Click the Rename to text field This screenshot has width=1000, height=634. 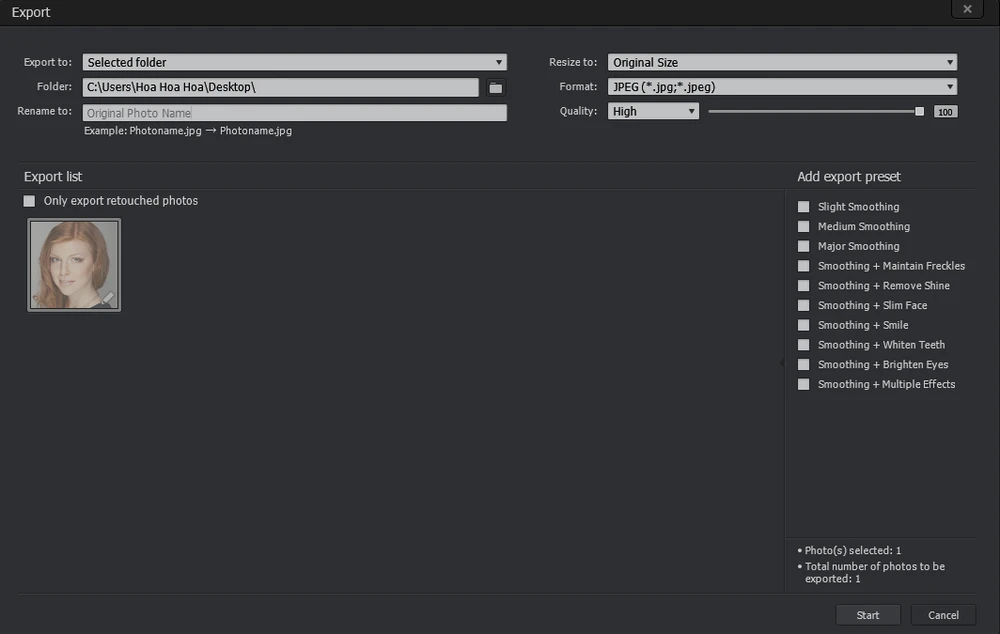click(x=294, y=113)
